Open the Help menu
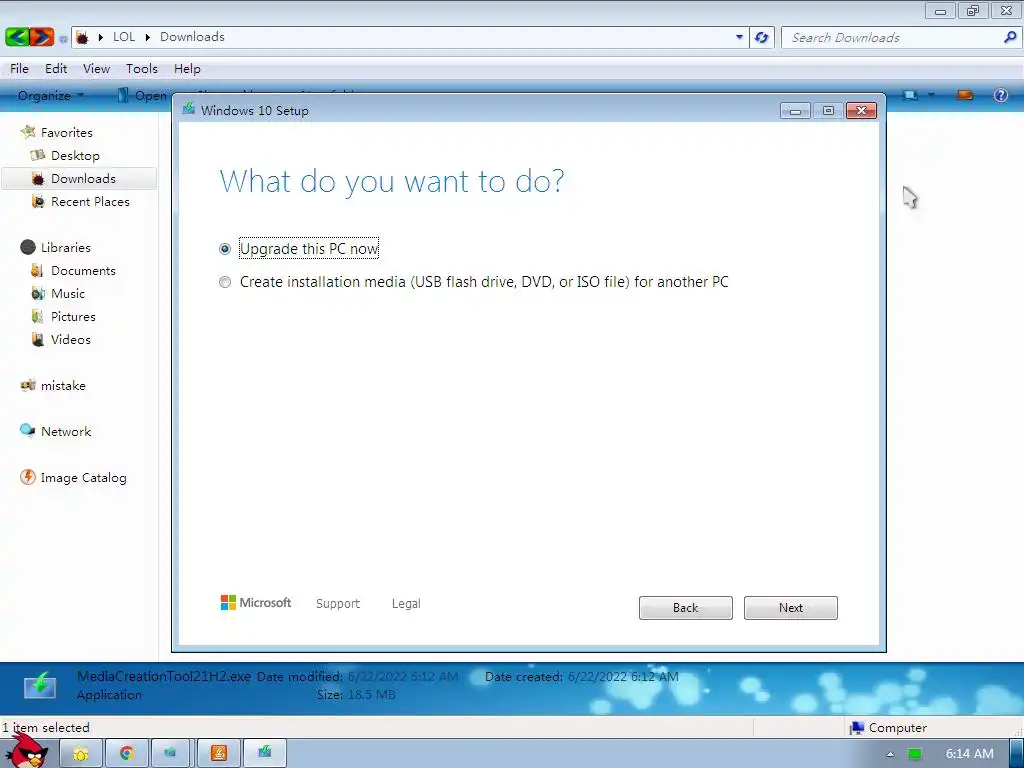This screenshot has height=768, width=1024. click(187, 69)
